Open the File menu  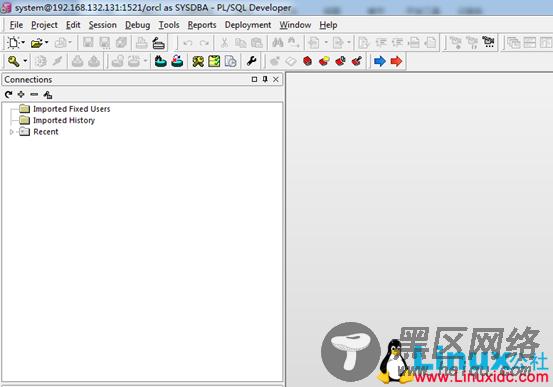tap(16, 25)
